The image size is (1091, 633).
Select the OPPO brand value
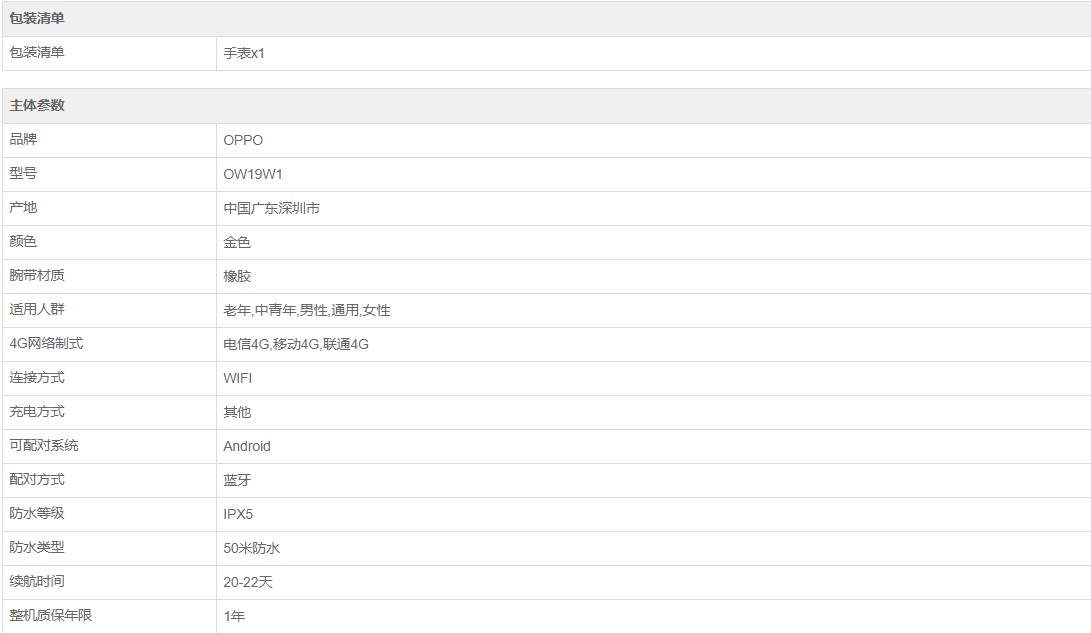(x=243, y=140)
